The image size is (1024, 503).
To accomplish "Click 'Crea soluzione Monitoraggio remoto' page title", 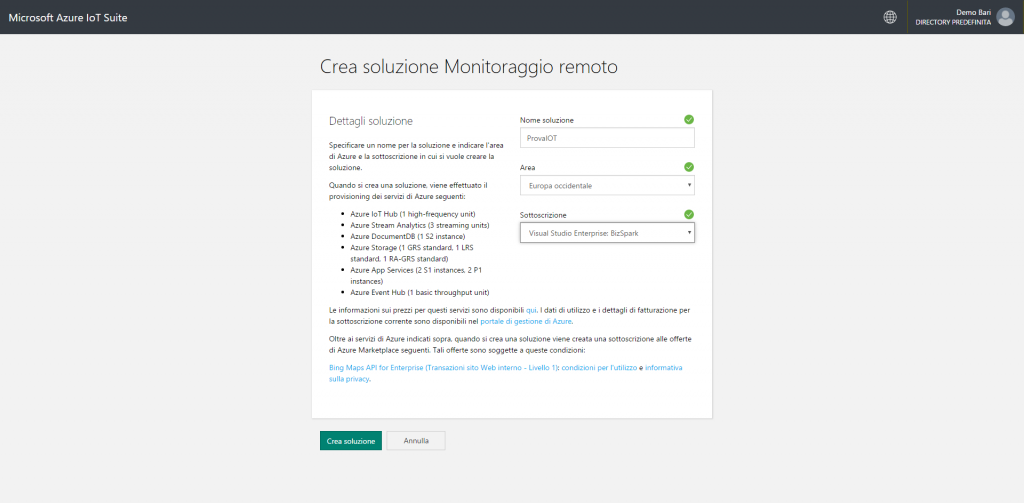I will [468, 67].
